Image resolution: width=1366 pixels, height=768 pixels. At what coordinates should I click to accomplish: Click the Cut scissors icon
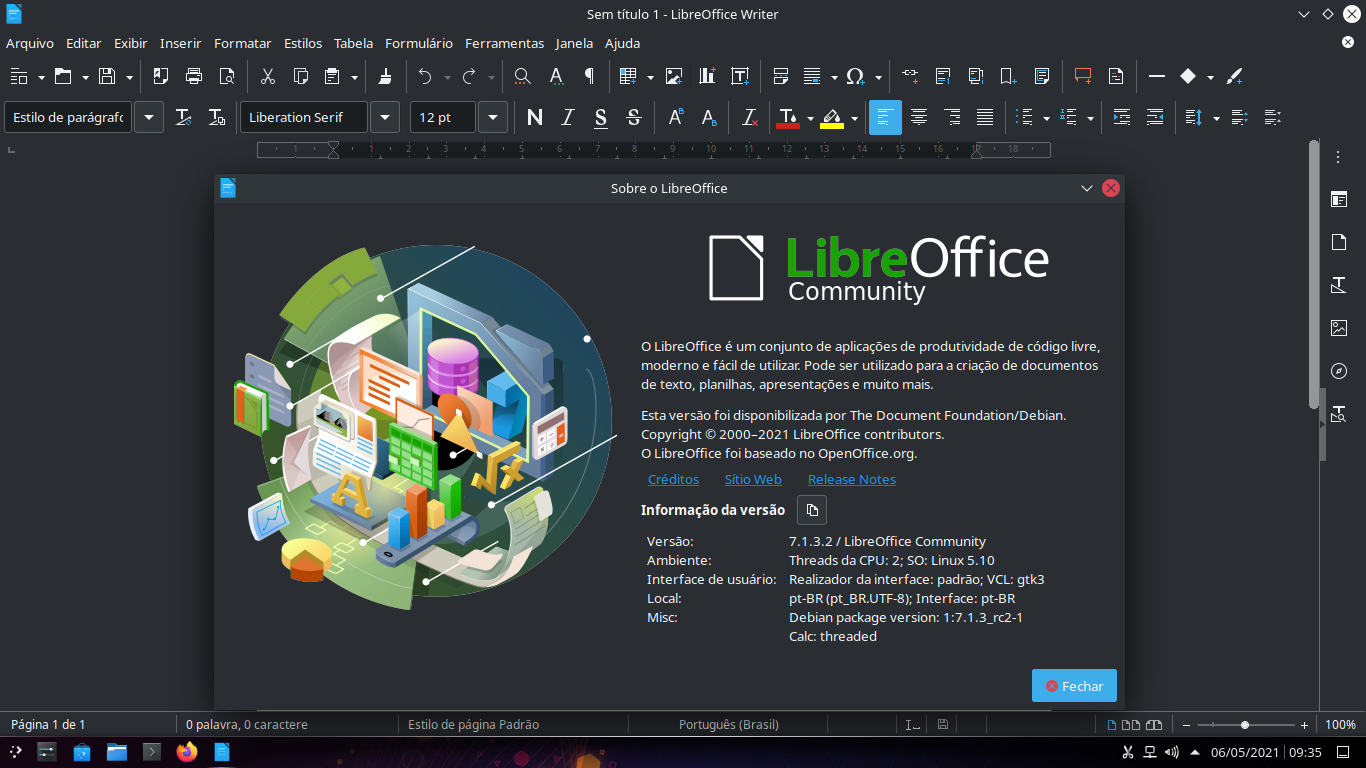268,76
